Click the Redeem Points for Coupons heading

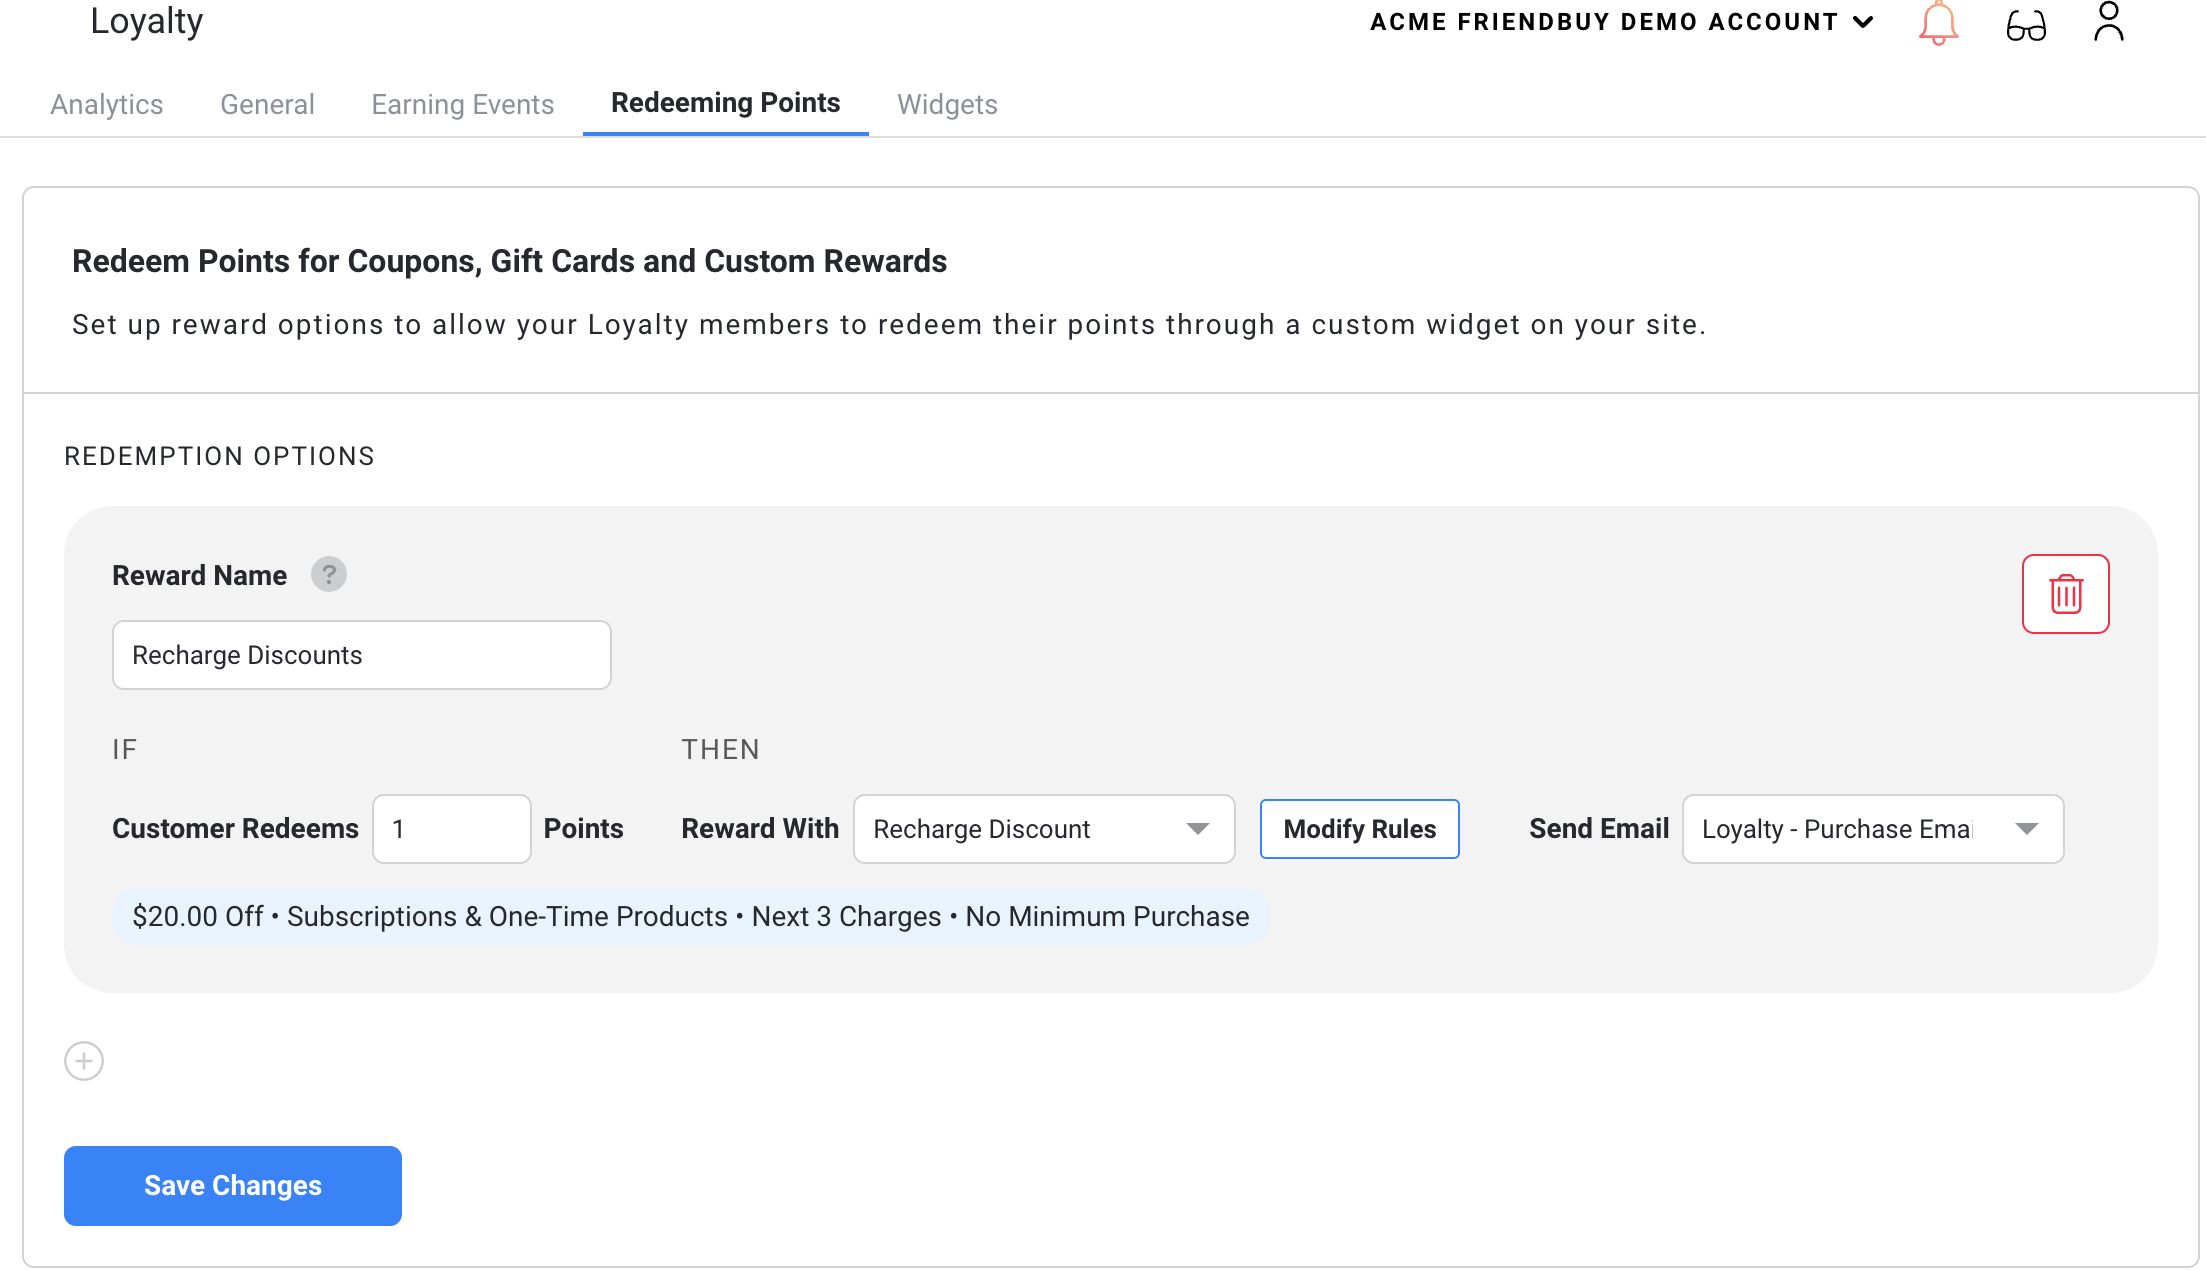(x=509, y=261)
